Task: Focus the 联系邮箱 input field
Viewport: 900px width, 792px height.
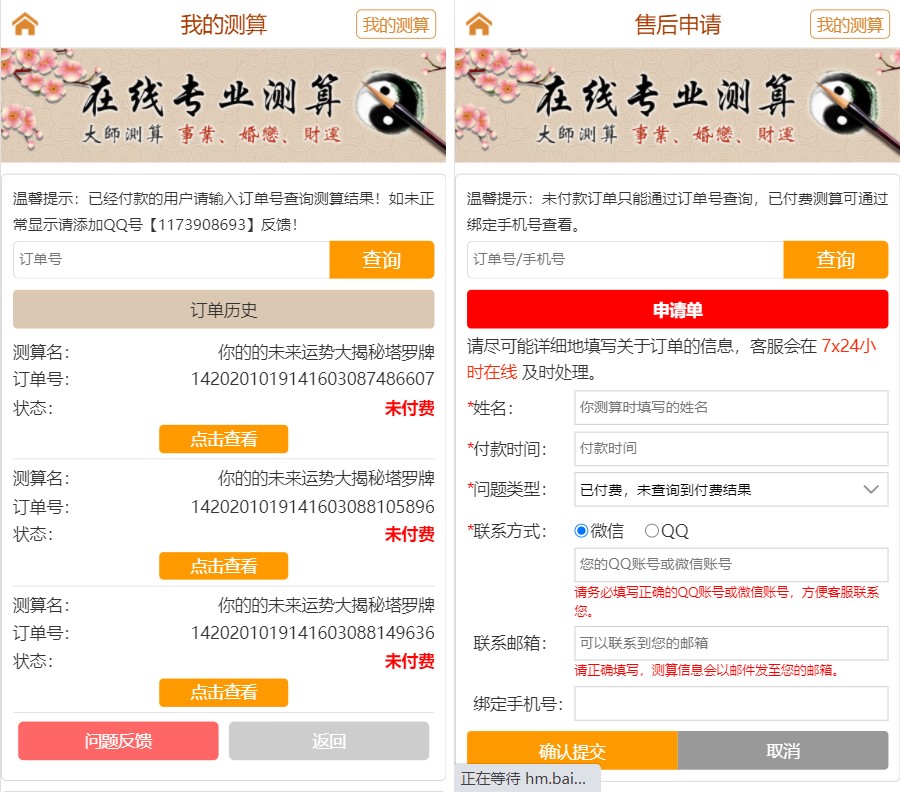Action: 731,643
